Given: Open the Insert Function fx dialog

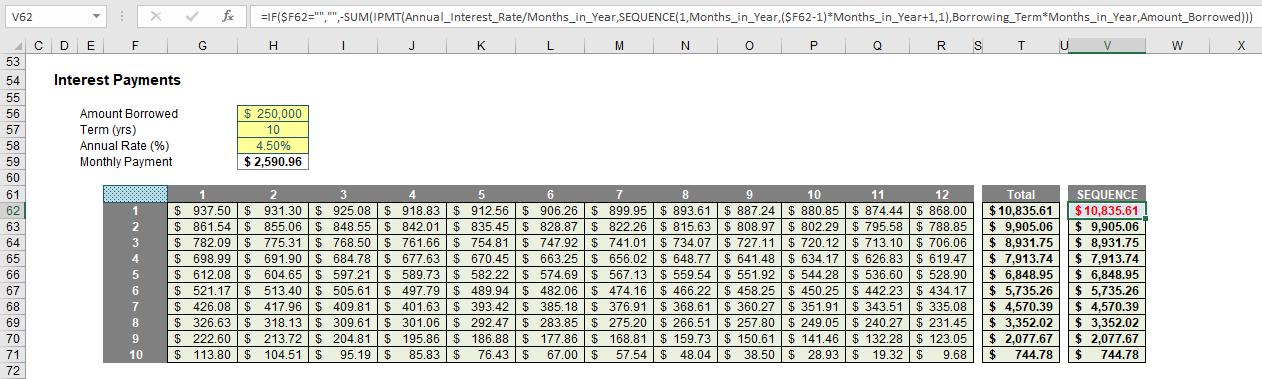Looking at the screenshot, I should (228, 16).
